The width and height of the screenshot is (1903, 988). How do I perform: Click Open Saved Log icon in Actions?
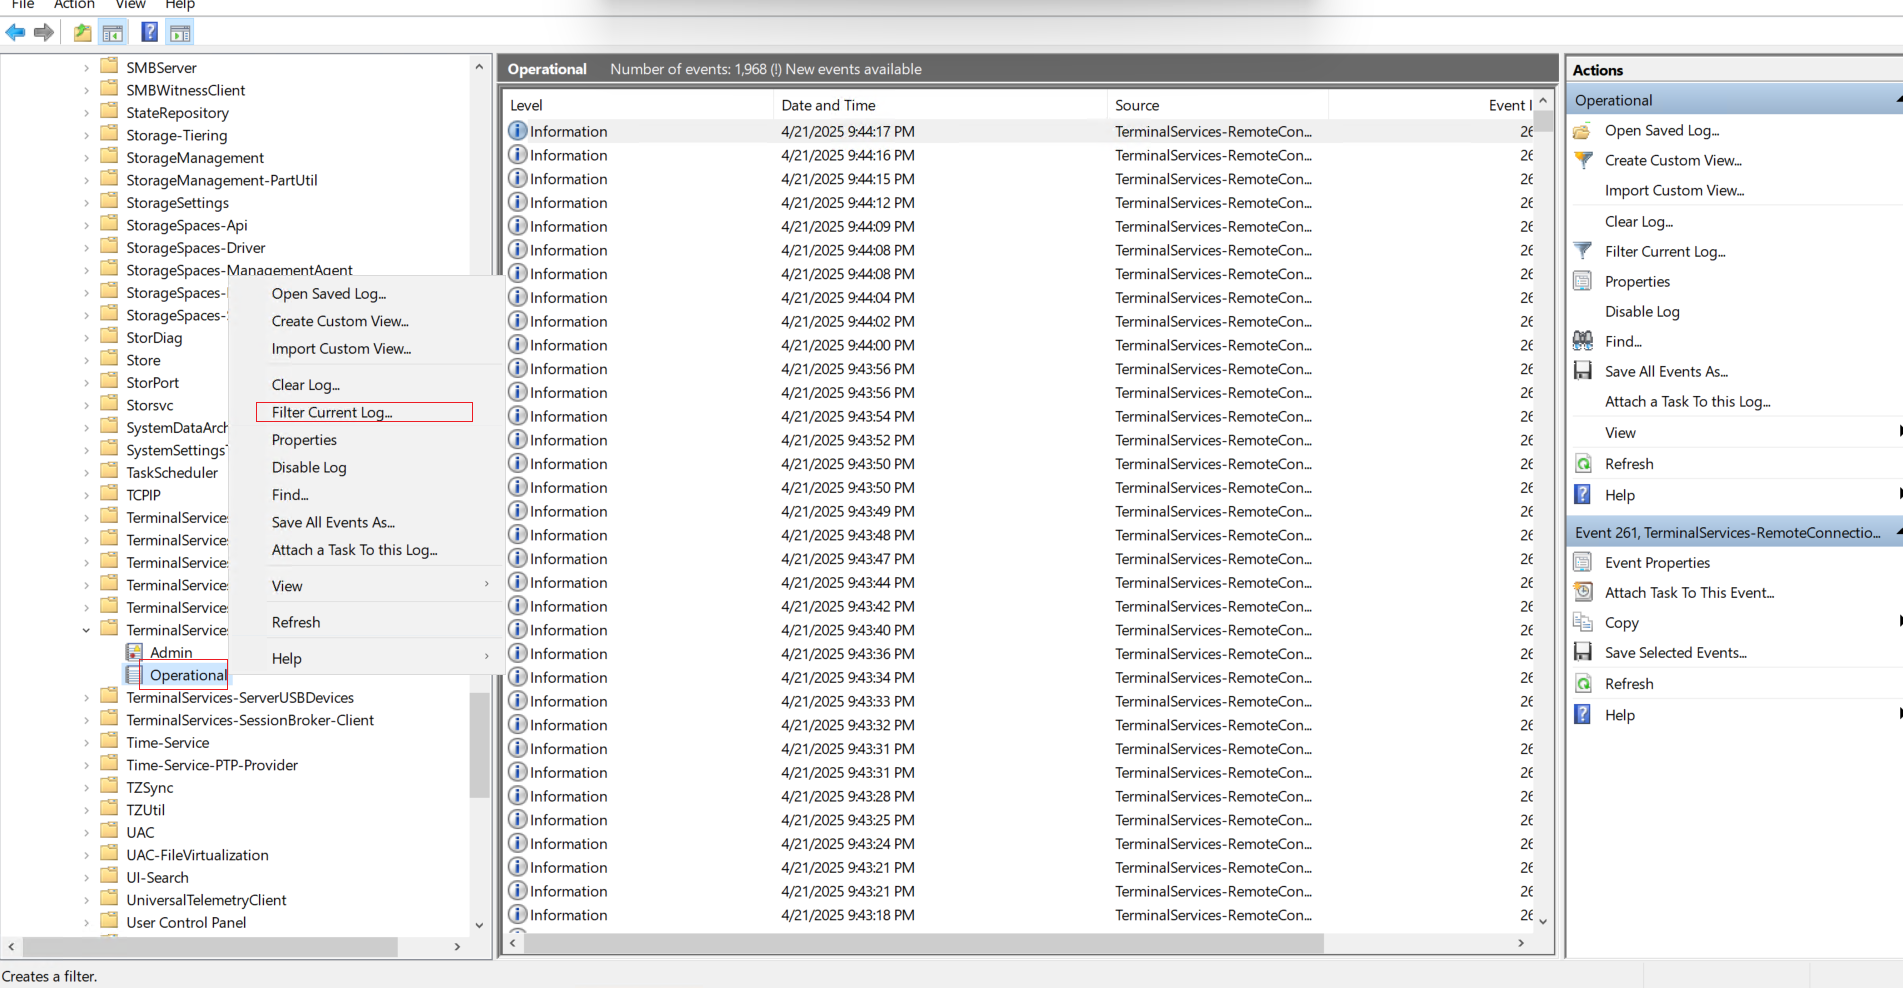point(1583,131)
